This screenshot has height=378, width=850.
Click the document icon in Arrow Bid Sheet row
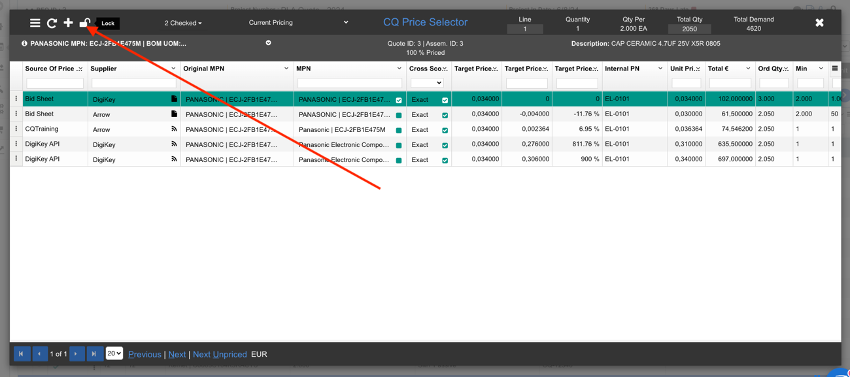coord(174,114)
